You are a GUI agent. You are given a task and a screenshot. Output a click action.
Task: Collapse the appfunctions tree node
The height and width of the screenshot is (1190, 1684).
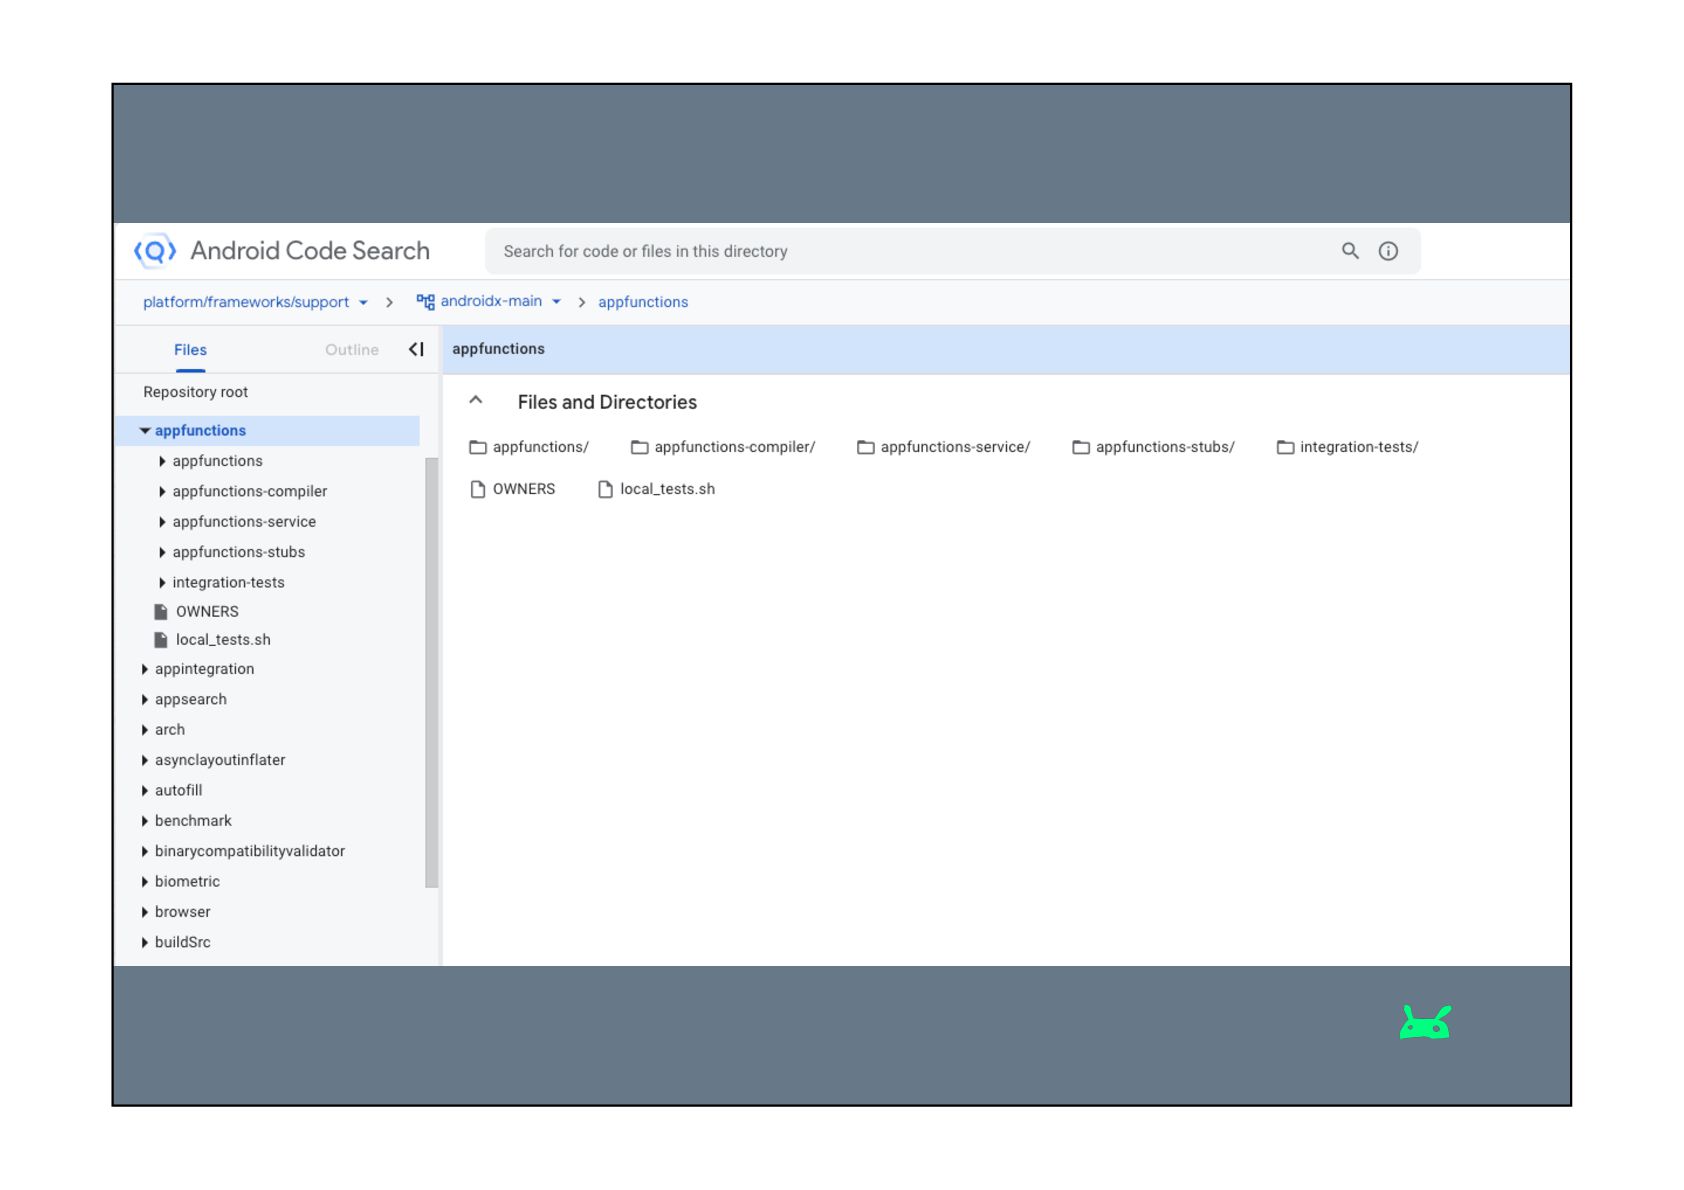pos(145,430)
